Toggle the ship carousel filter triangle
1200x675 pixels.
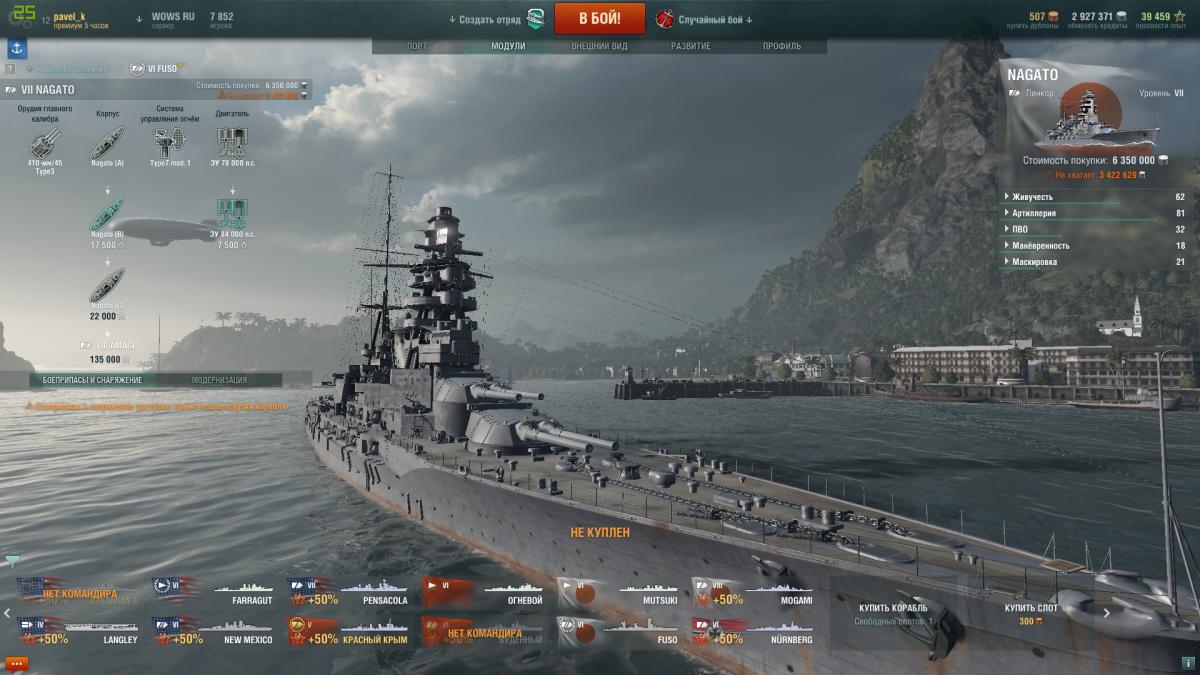(x=12, y=560)
